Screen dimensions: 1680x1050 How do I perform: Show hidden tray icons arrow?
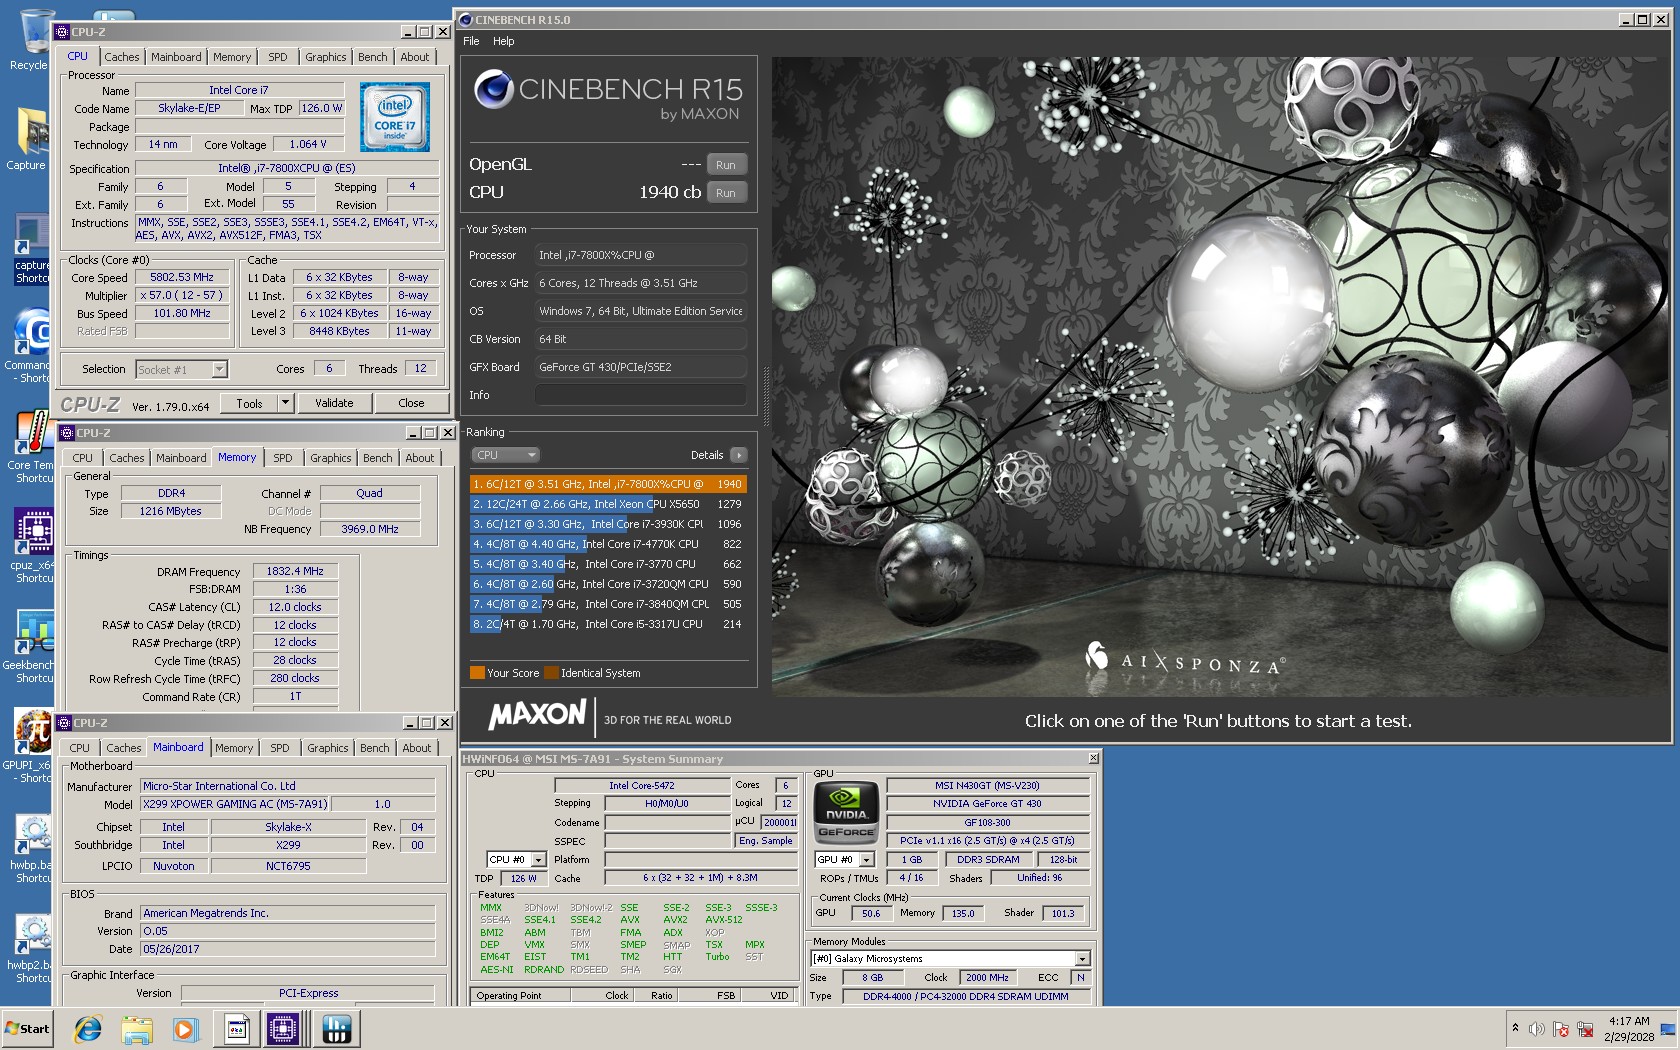click(1515, 1028)
